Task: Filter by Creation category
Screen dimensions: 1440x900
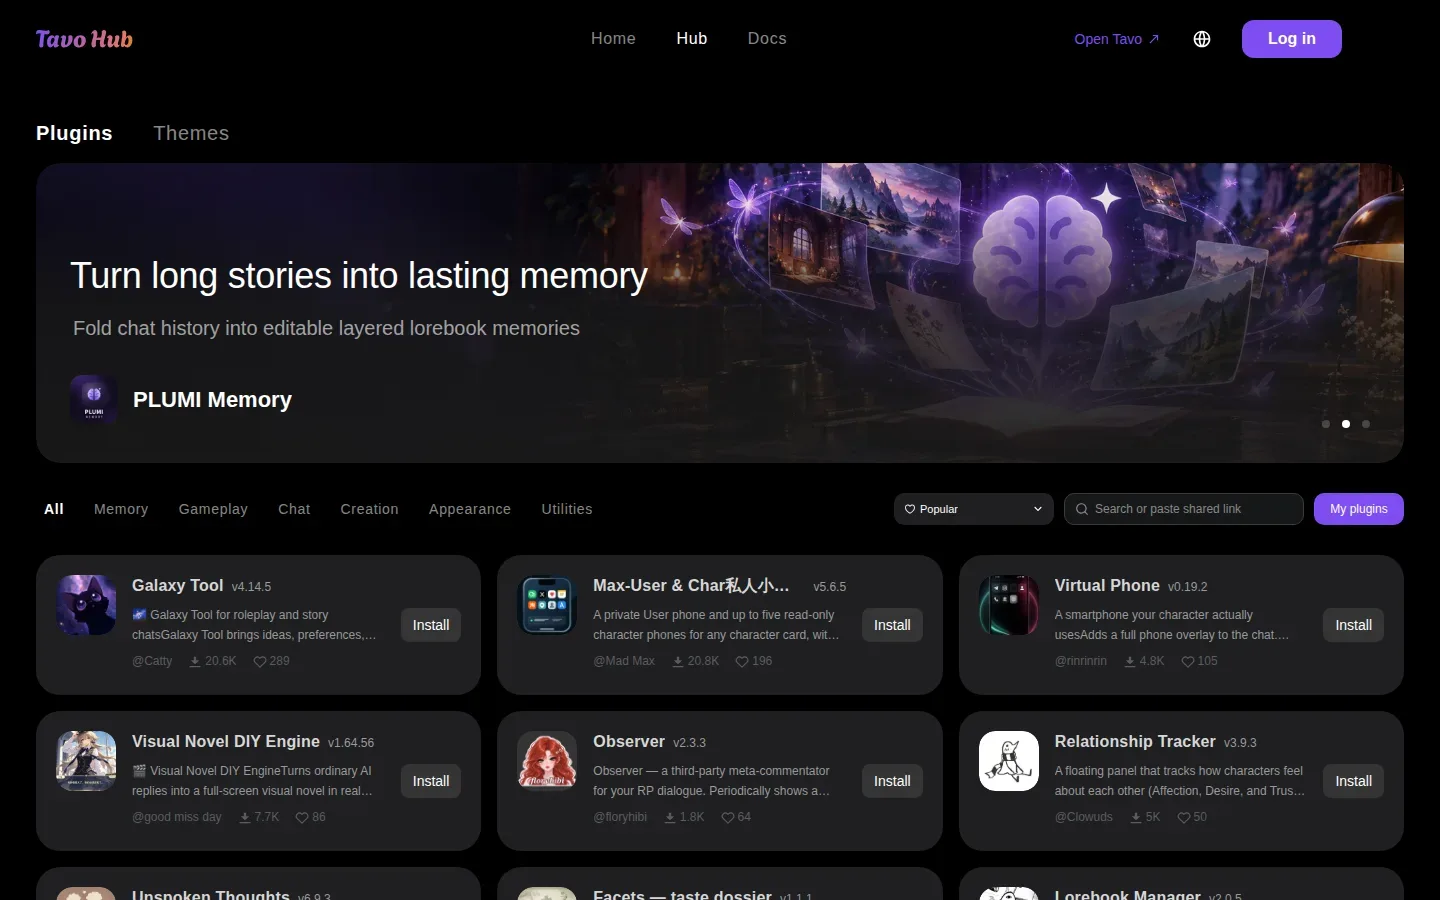Action: click(x=369, y=509)
